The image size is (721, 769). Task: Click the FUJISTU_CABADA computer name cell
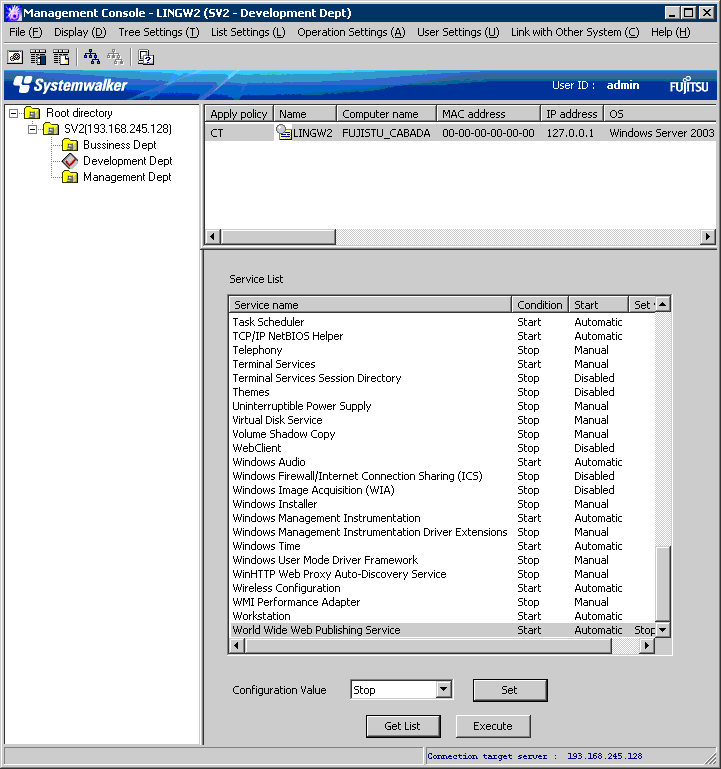[386, 133]
